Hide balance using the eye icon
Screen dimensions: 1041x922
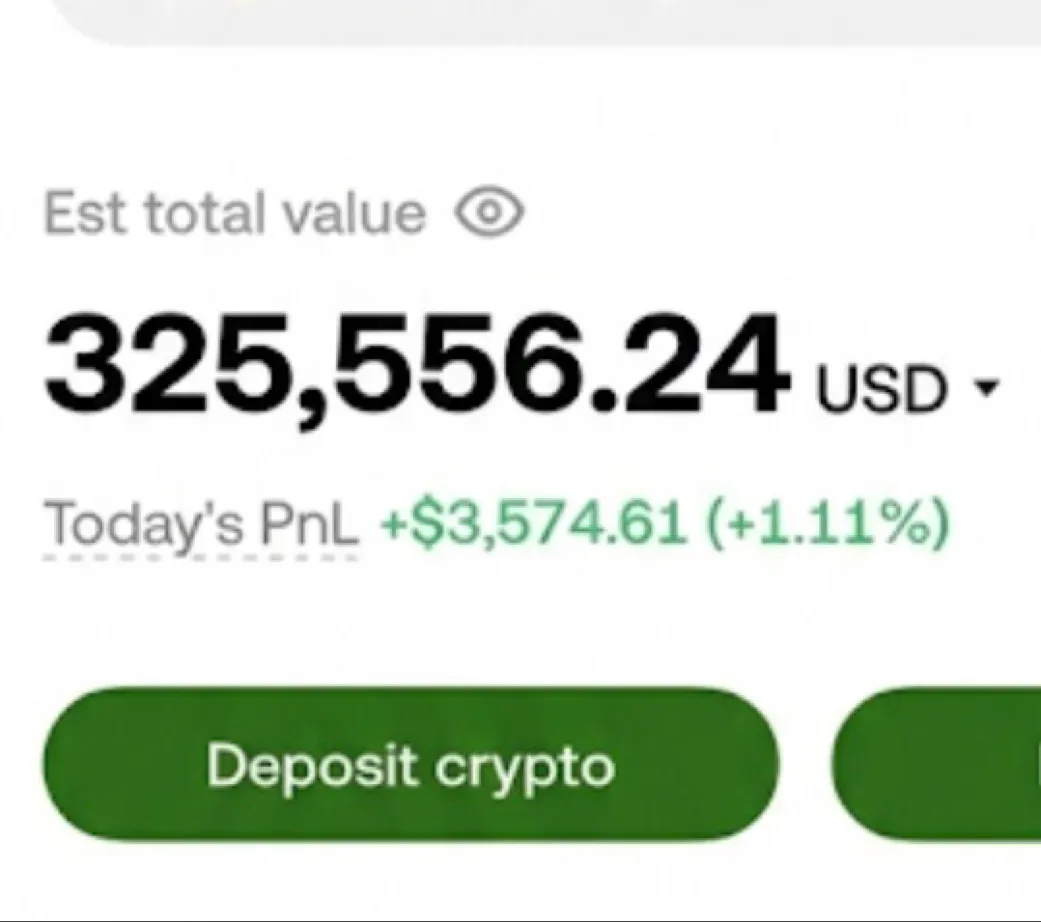pos(489,213)
